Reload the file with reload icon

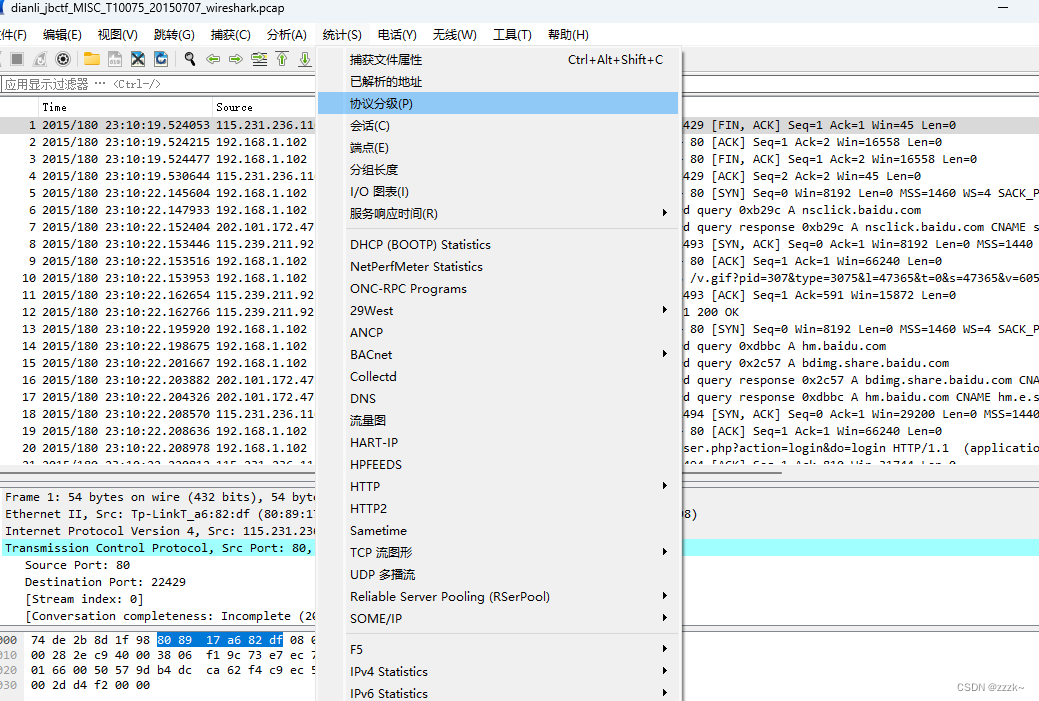162,58
